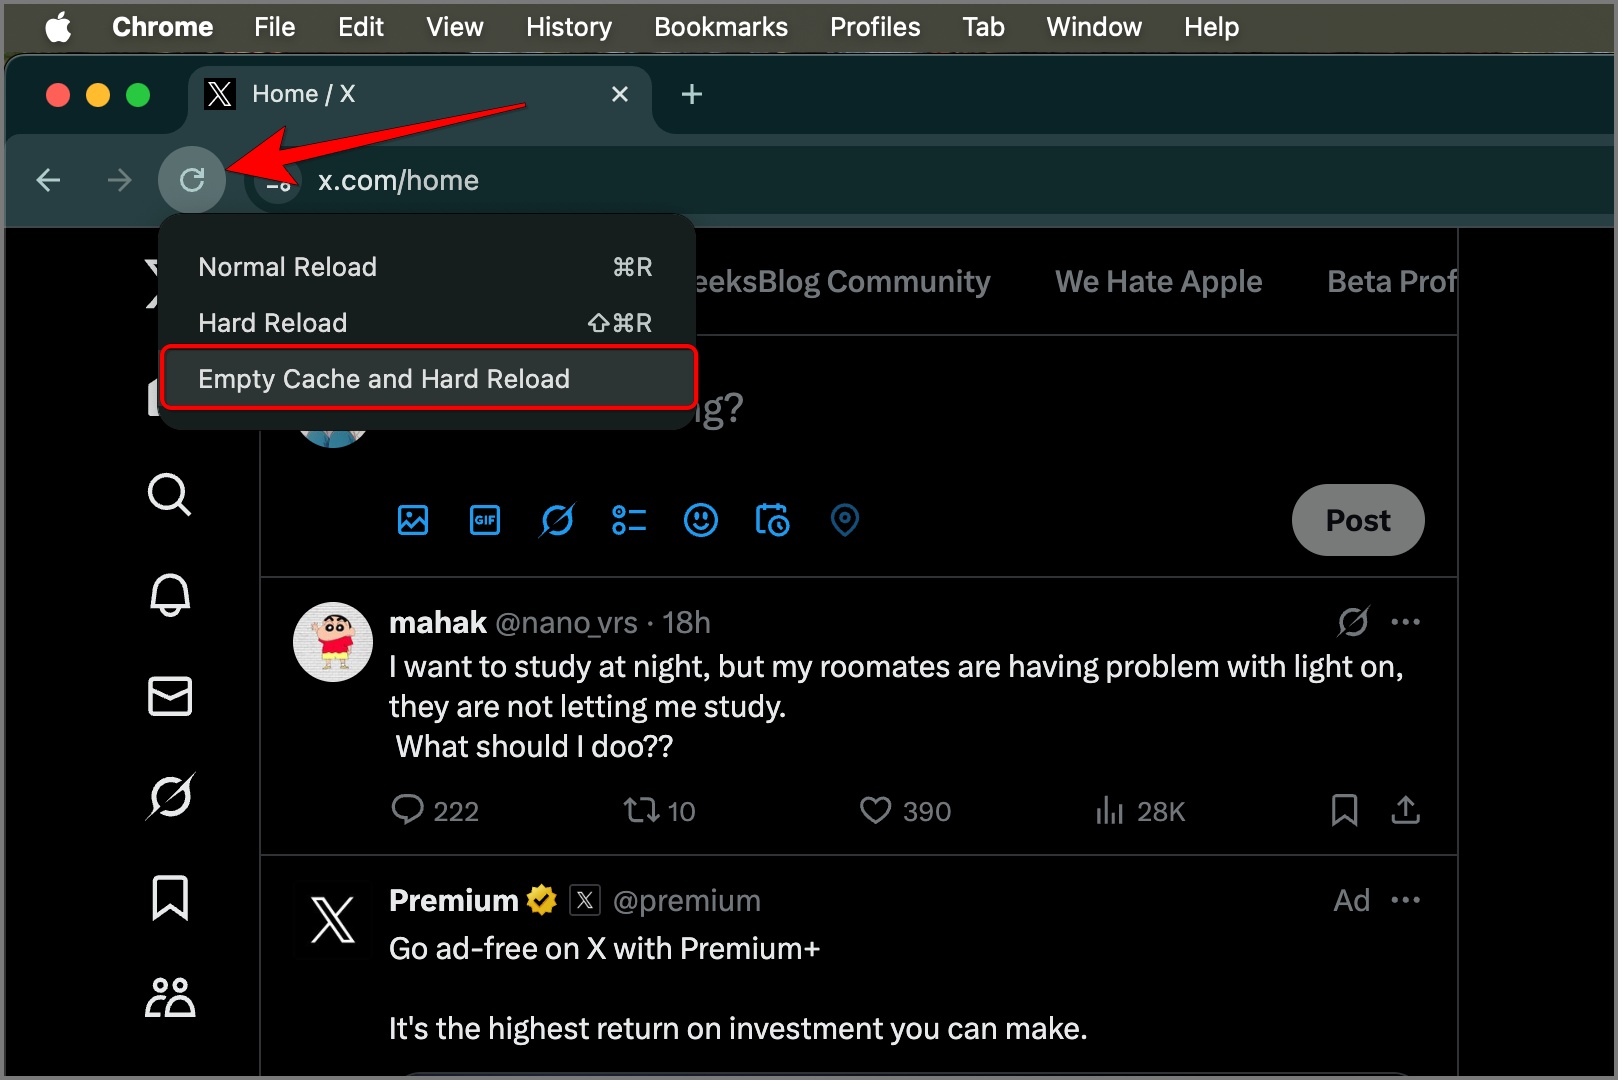Select Empty Cache and Hard Reload
1618x1080 pixels.
(x=384, y=378)
